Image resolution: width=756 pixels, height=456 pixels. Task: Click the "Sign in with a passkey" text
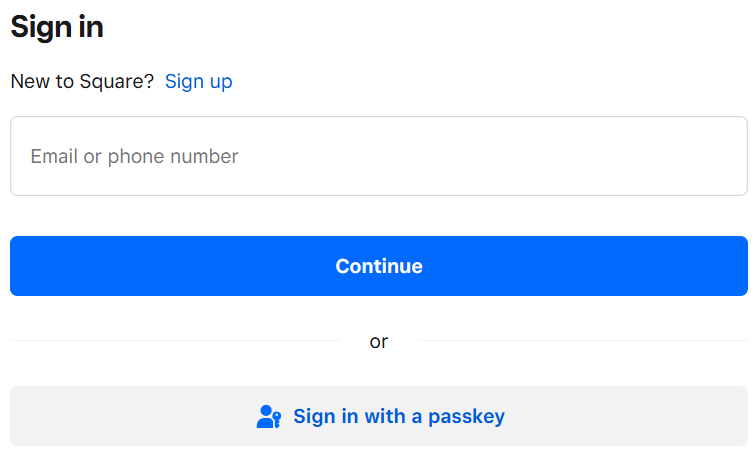pyautogui.click(x=399, y=416)
